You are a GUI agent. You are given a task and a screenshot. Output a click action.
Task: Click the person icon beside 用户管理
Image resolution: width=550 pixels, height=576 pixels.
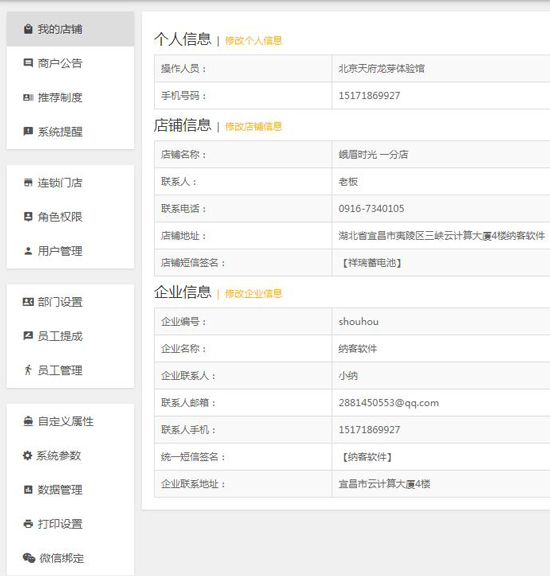click(x=28, y=251)
